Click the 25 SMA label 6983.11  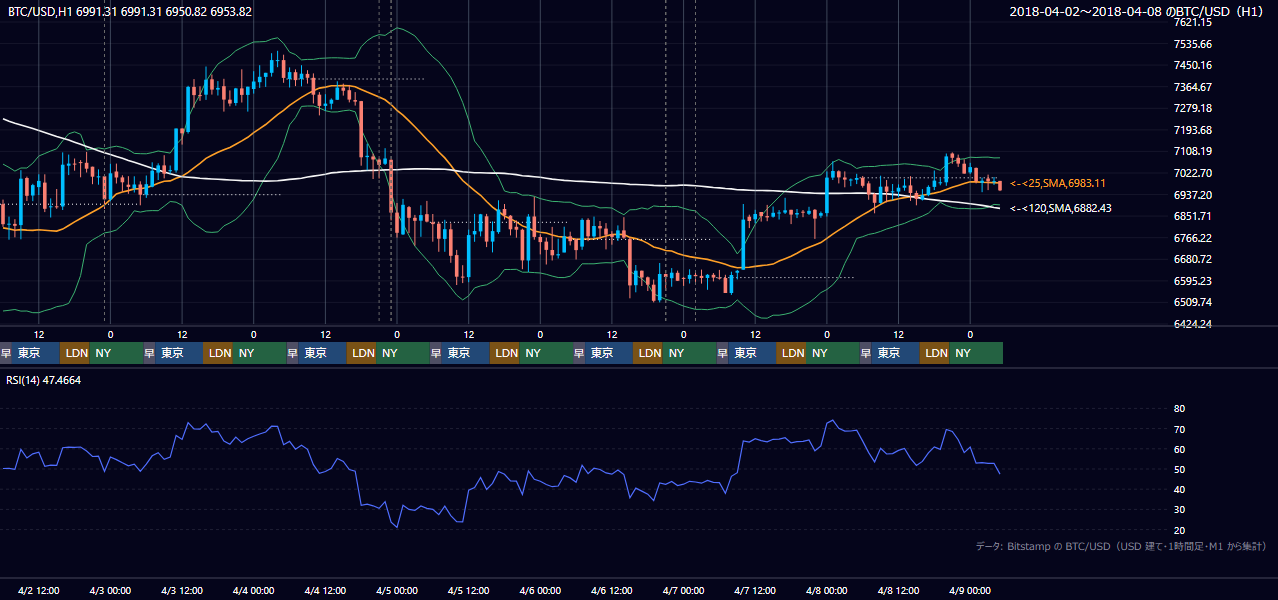click(x=1057, y=183)
